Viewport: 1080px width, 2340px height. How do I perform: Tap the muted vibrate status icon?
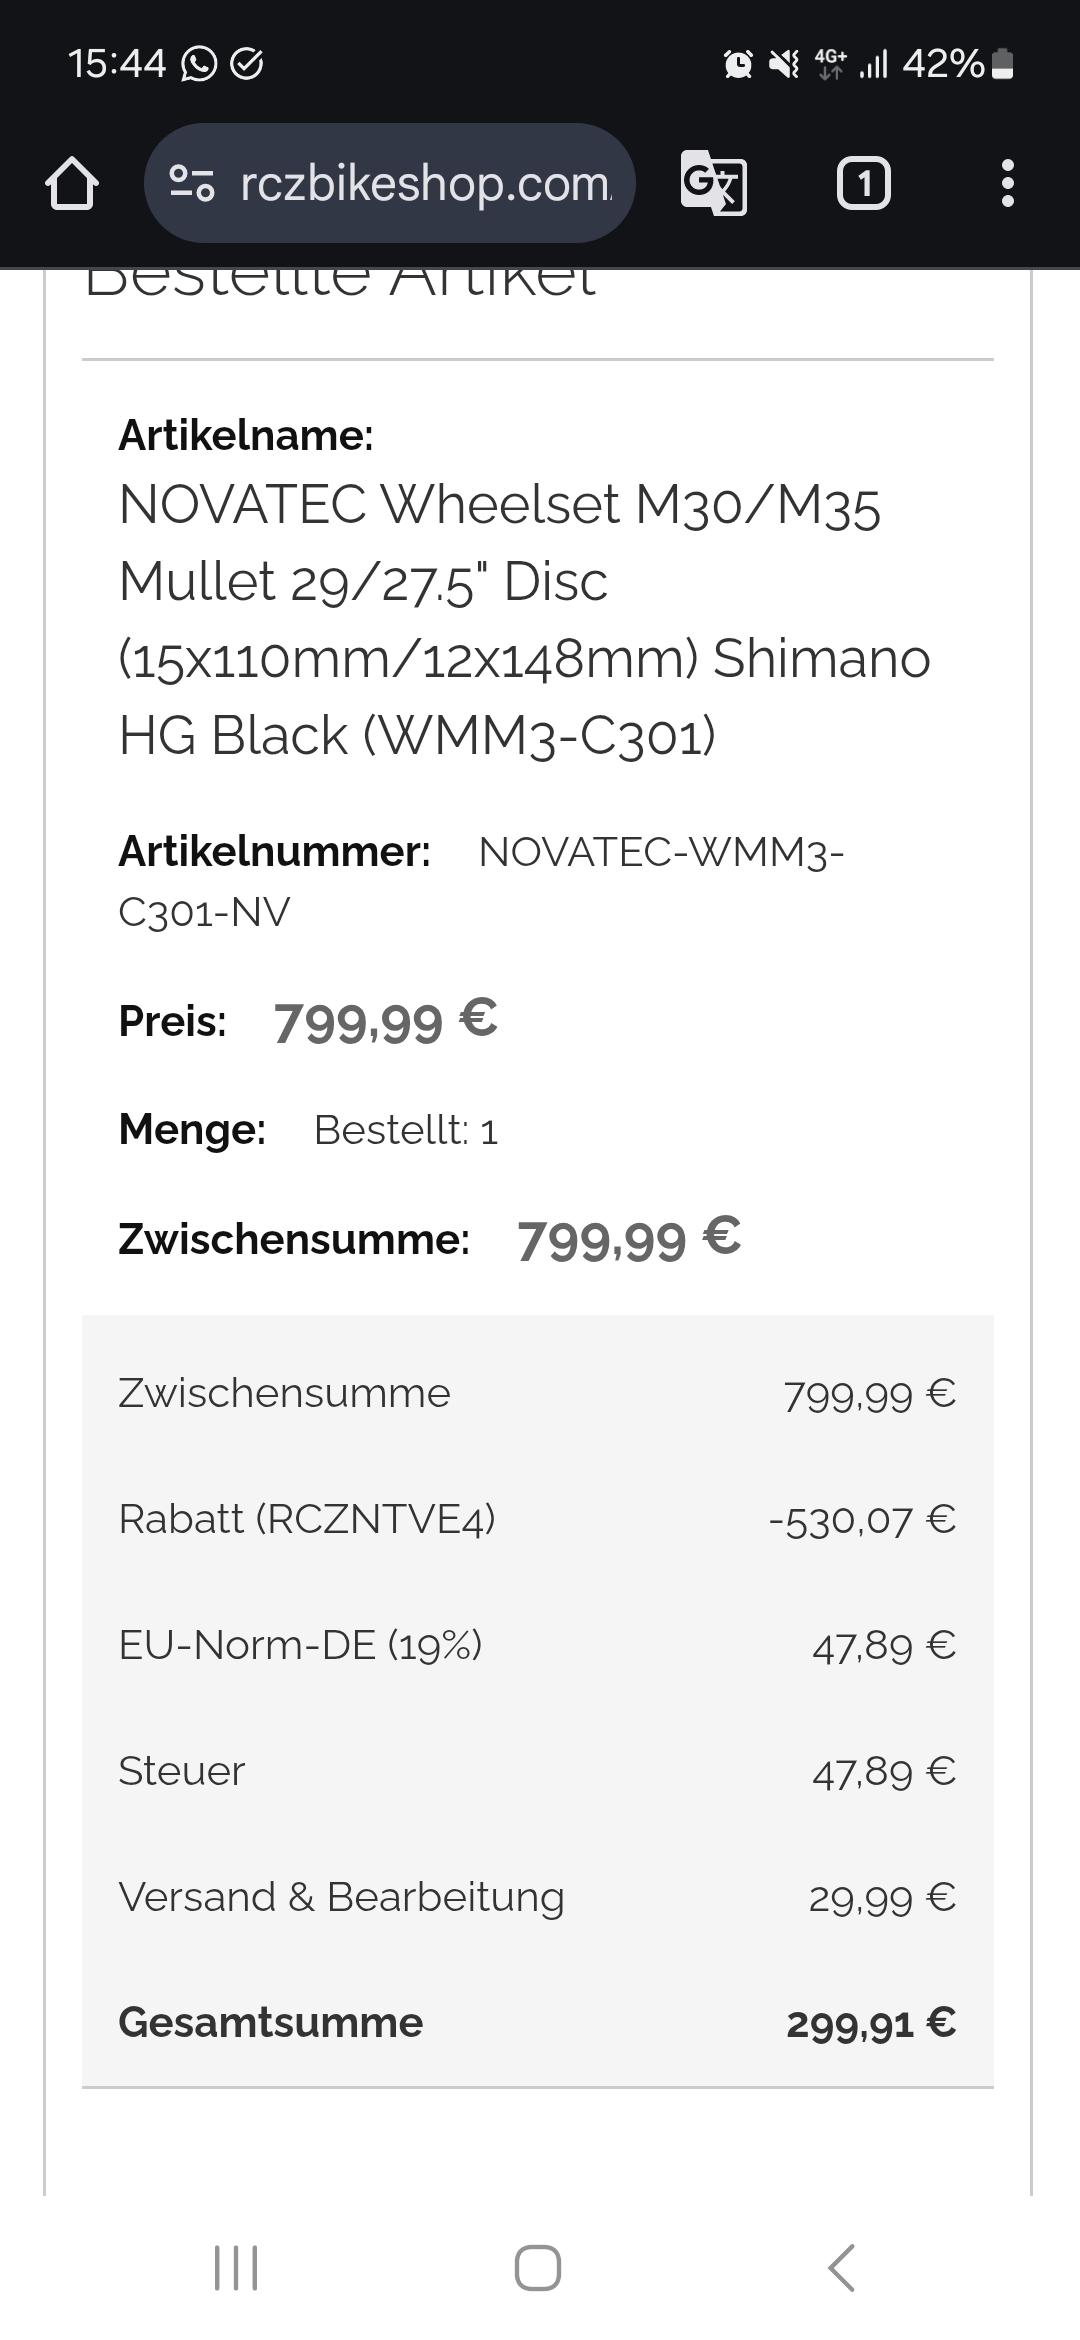pyautogui.click(x=784, y=65)
